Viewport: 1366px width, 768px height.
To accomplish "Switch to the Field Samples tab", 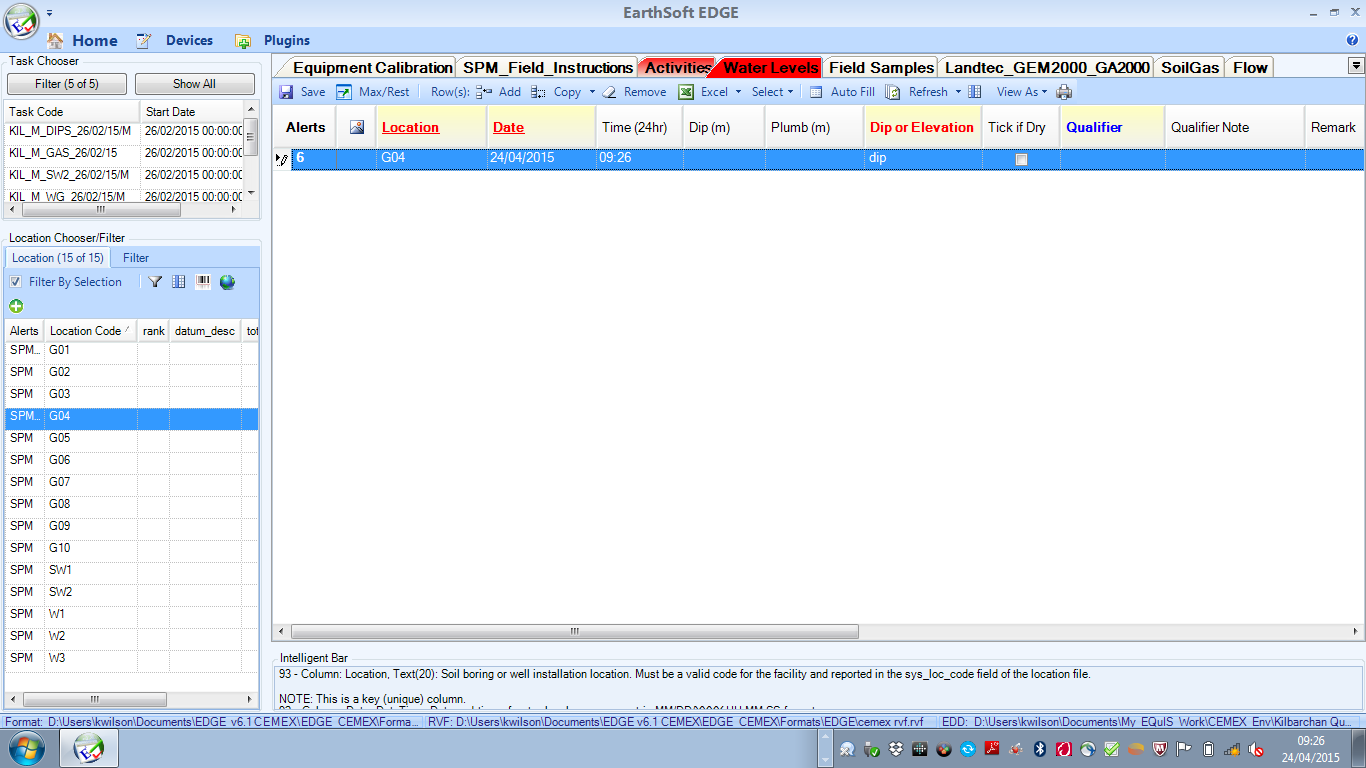I will pos(881,68).
